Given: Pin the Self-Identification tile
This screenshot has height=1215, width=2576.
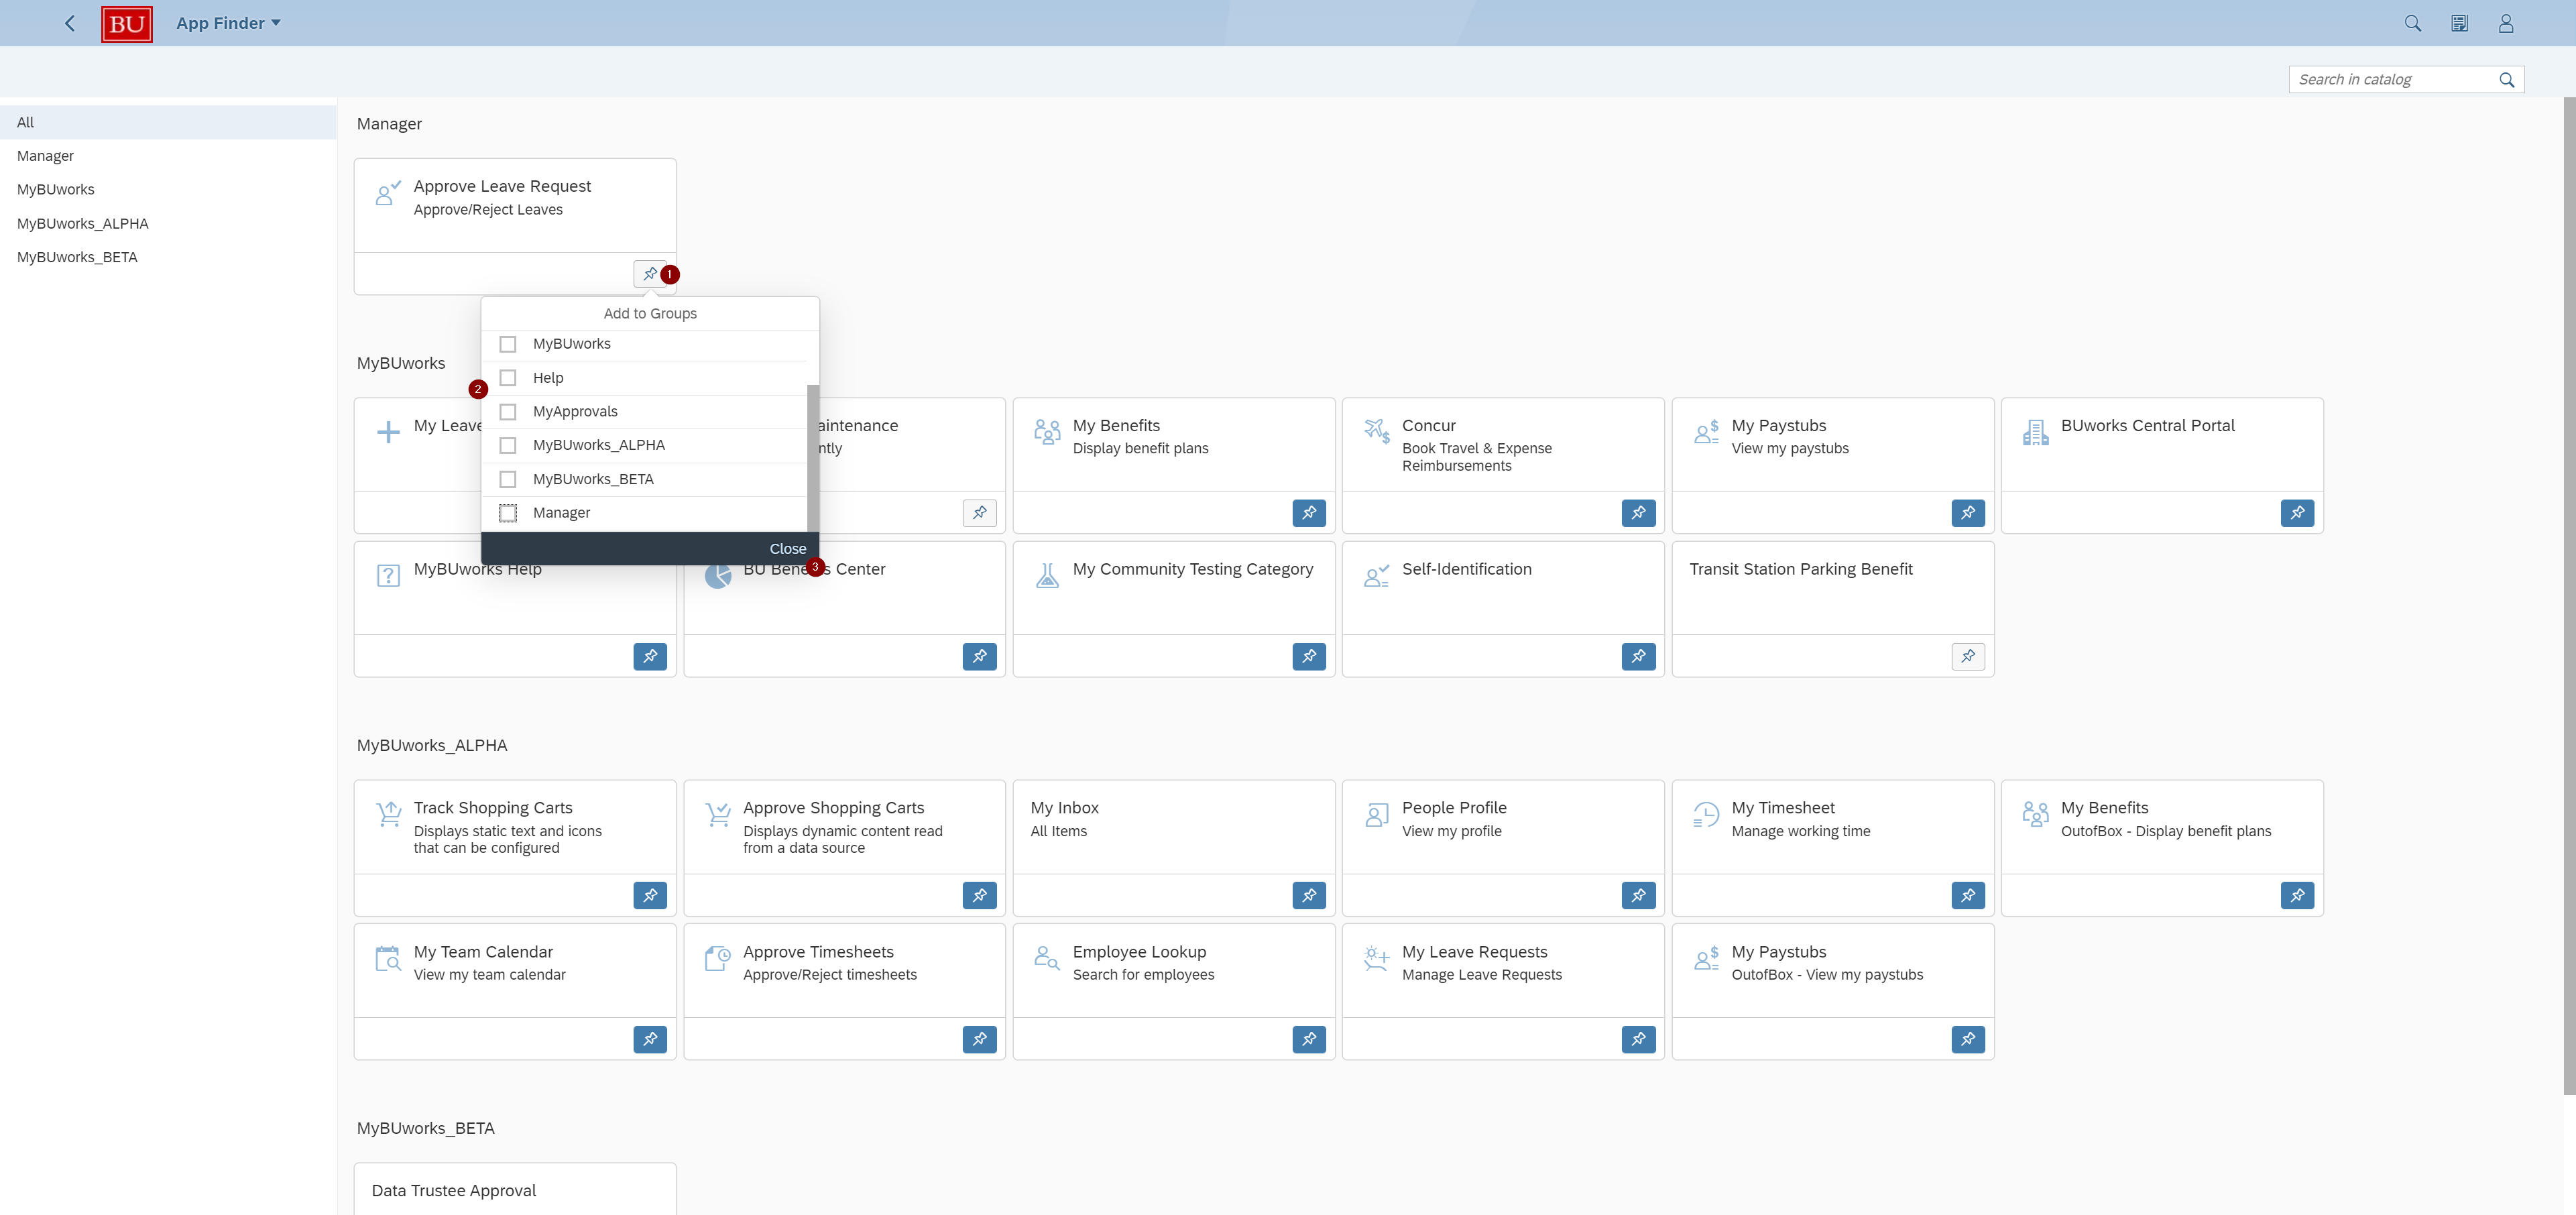Looking at the screenshot, I should click(1638, 657).
